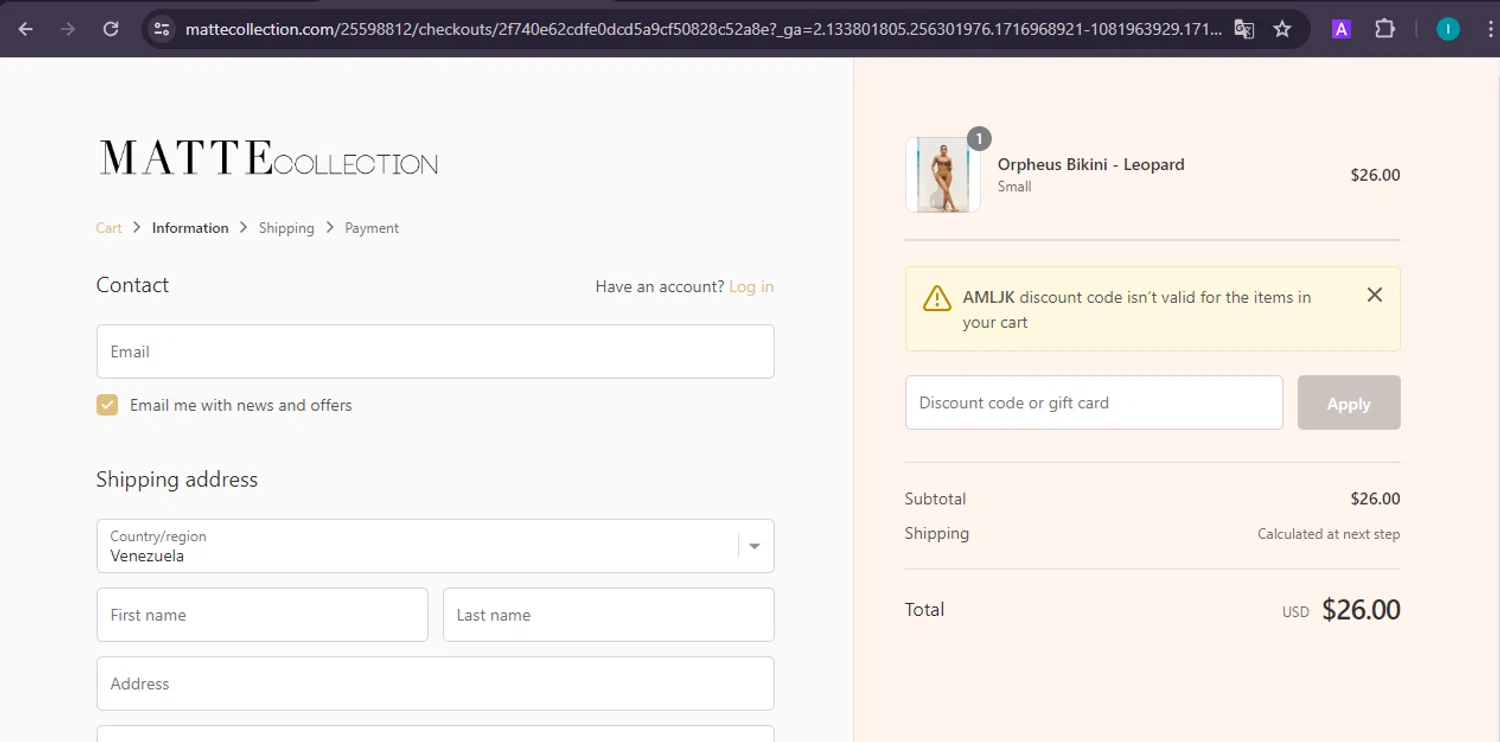Open the Chrome three-dot menu

(1490, 29)
